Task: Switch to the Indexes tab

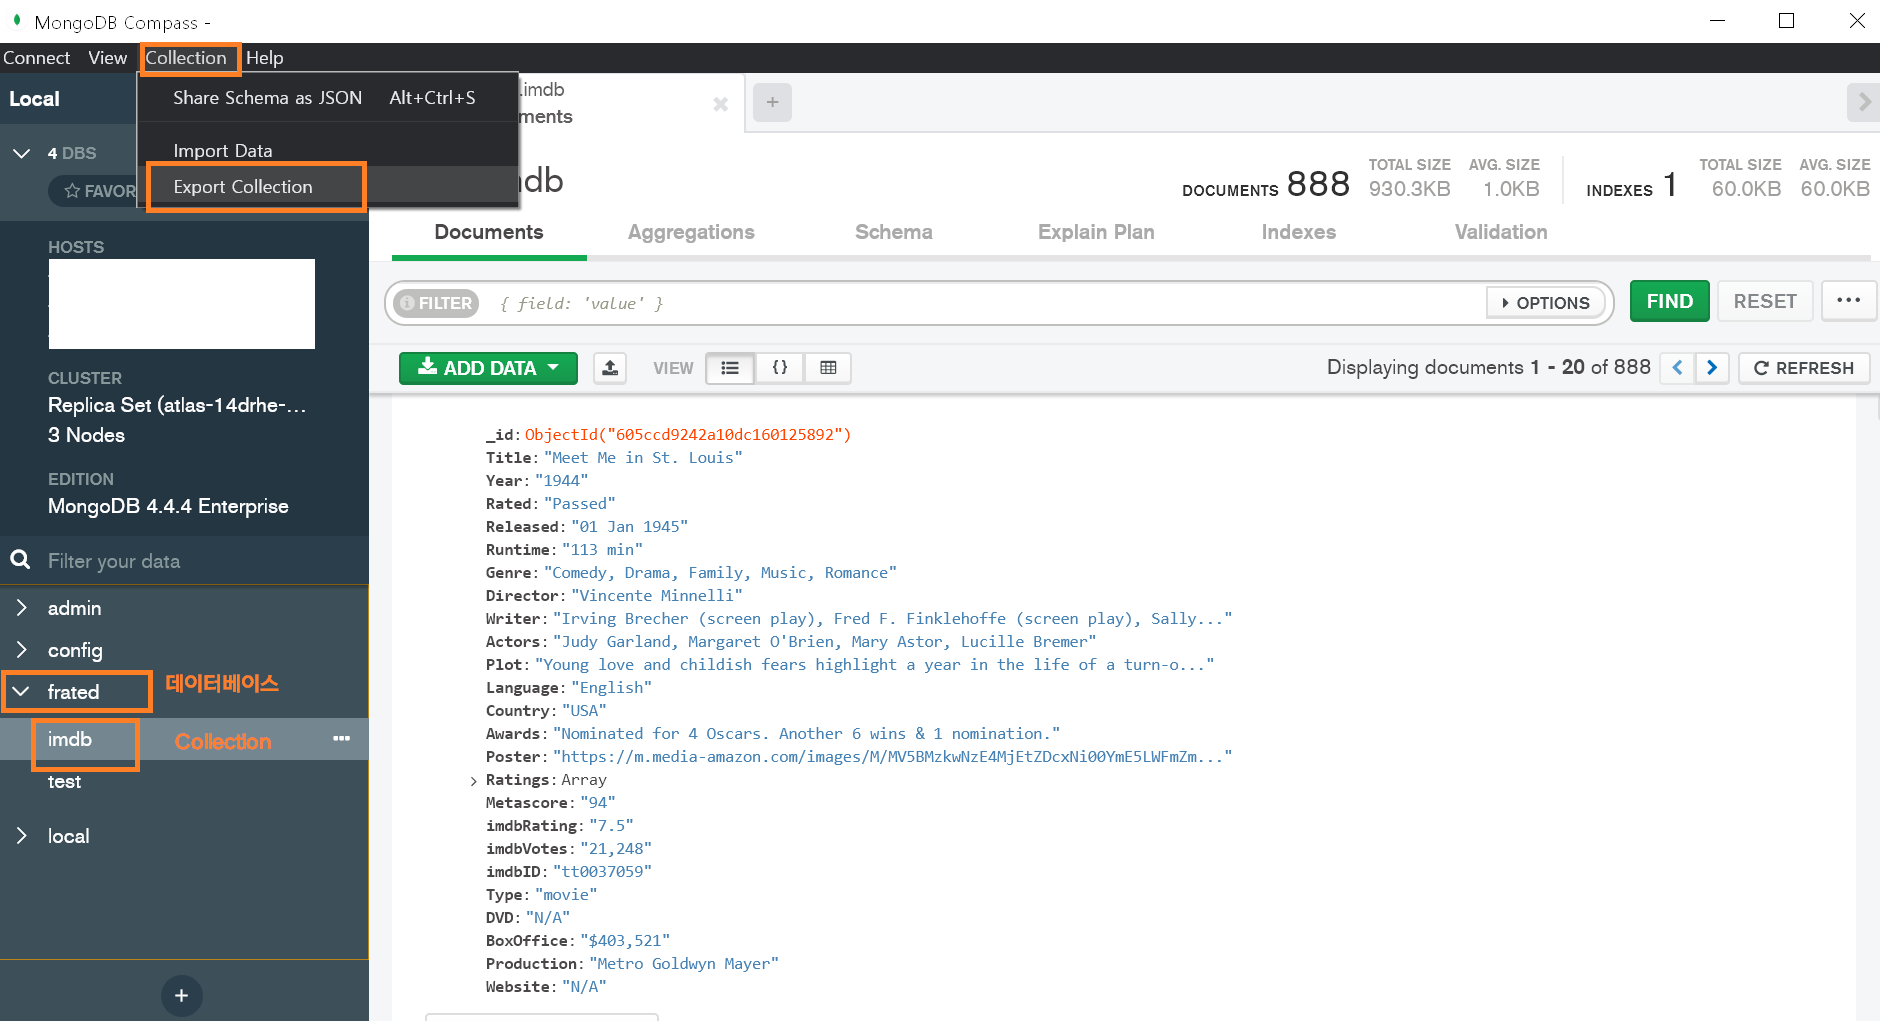Action: pos(1298,232)
